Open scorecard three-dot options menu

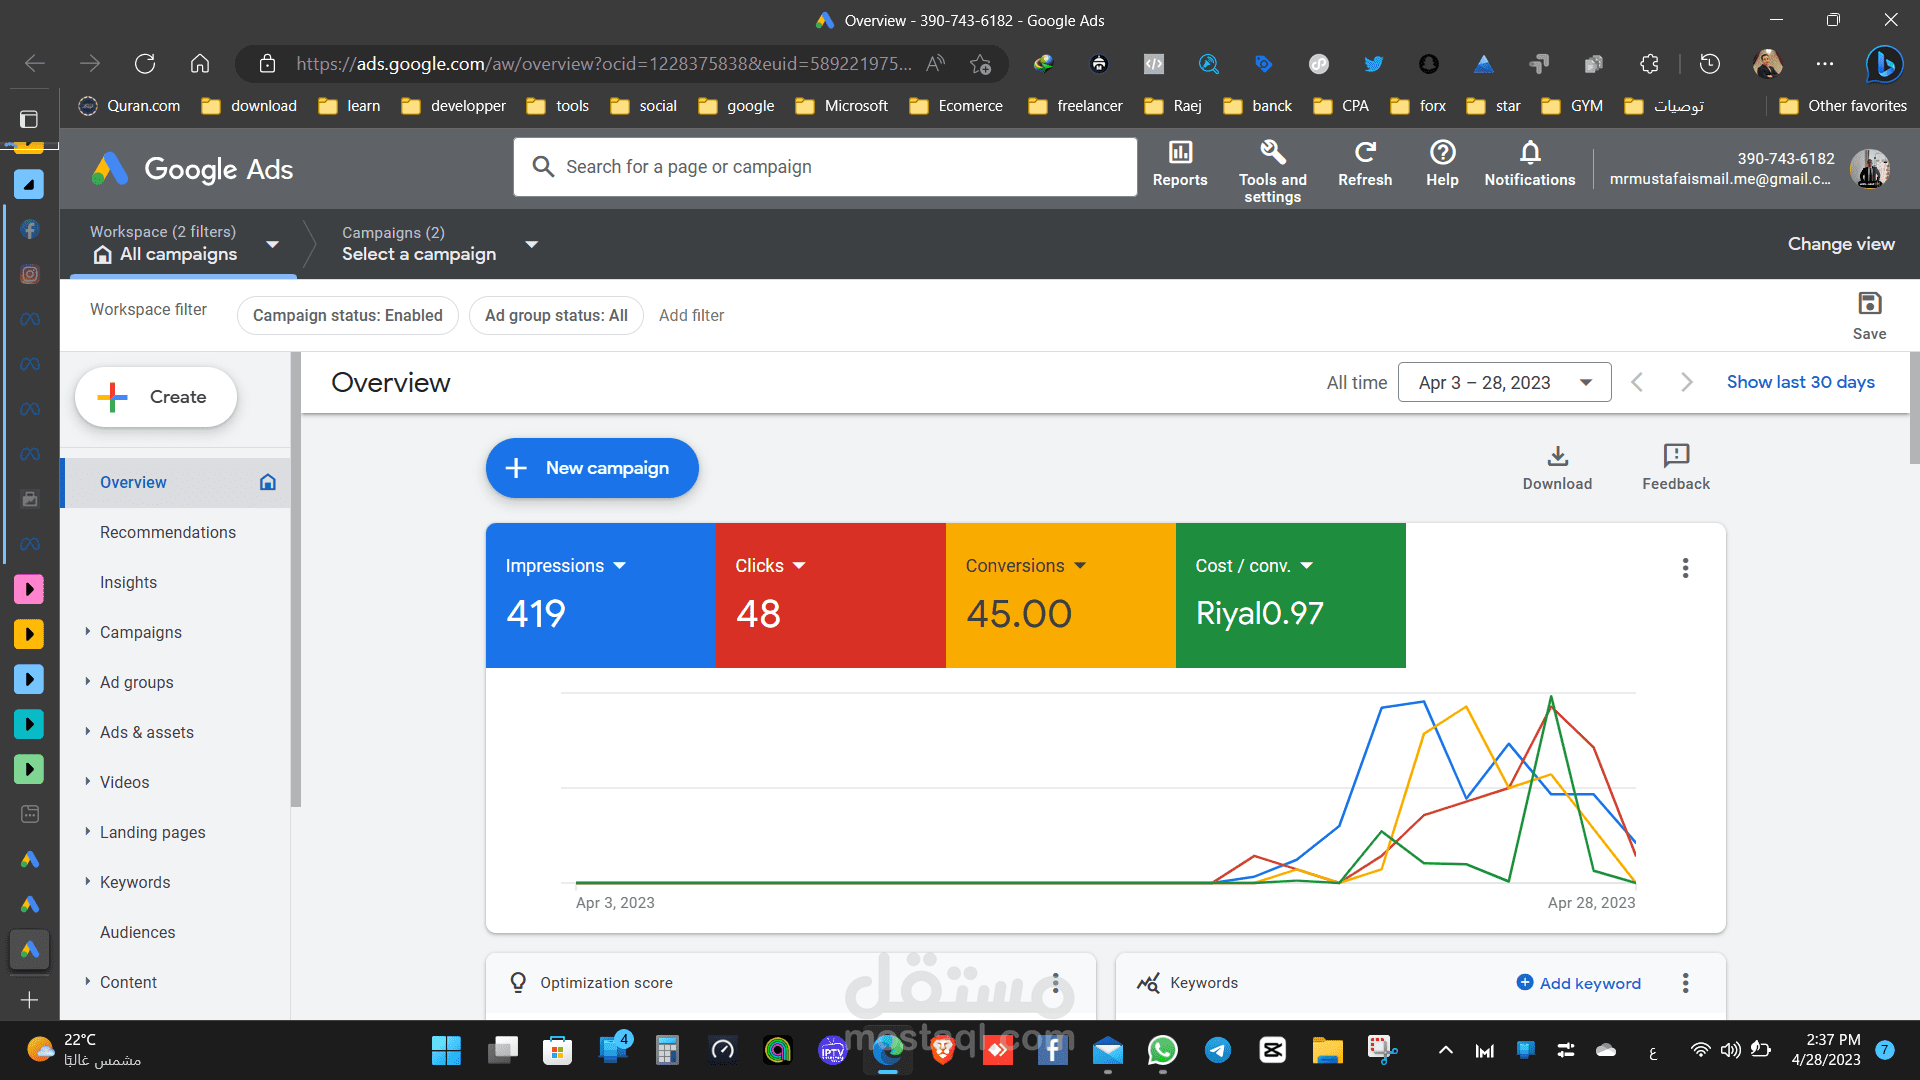click(x=1685, y=568)
